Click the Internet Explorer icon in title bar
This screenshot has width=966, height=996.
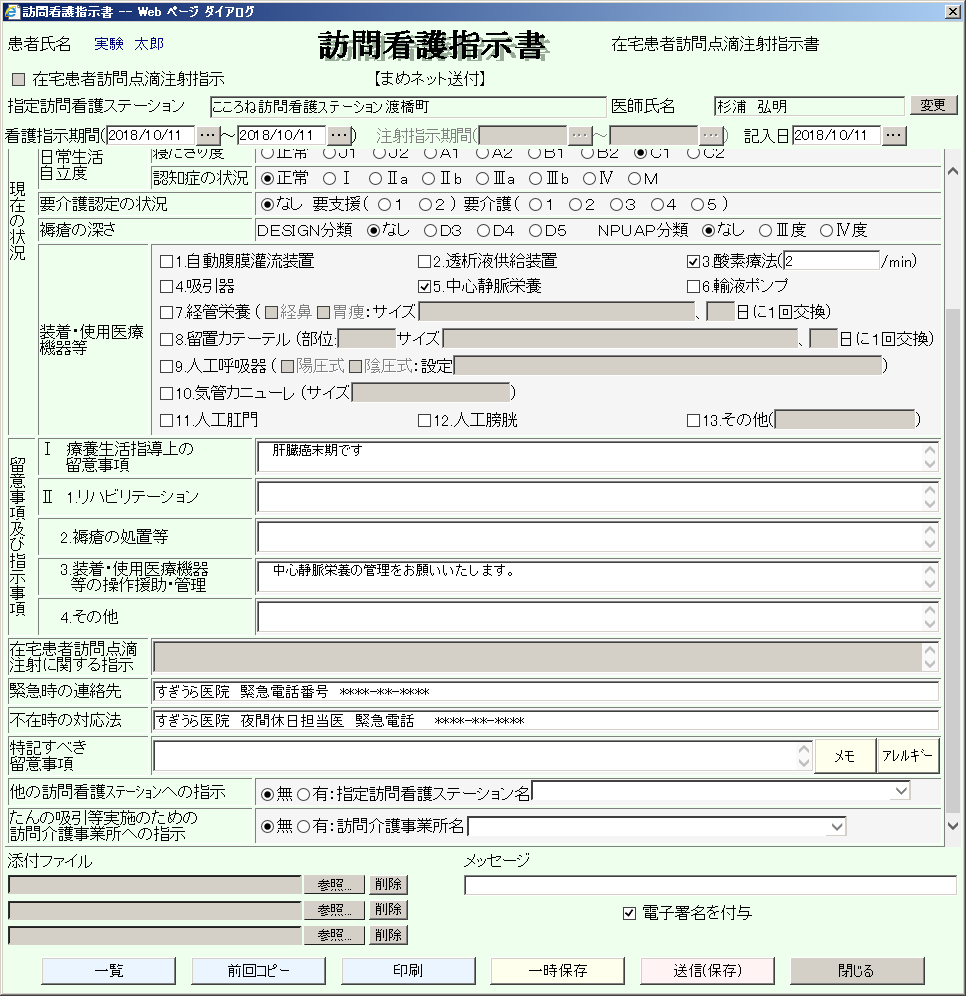[11, 11]
